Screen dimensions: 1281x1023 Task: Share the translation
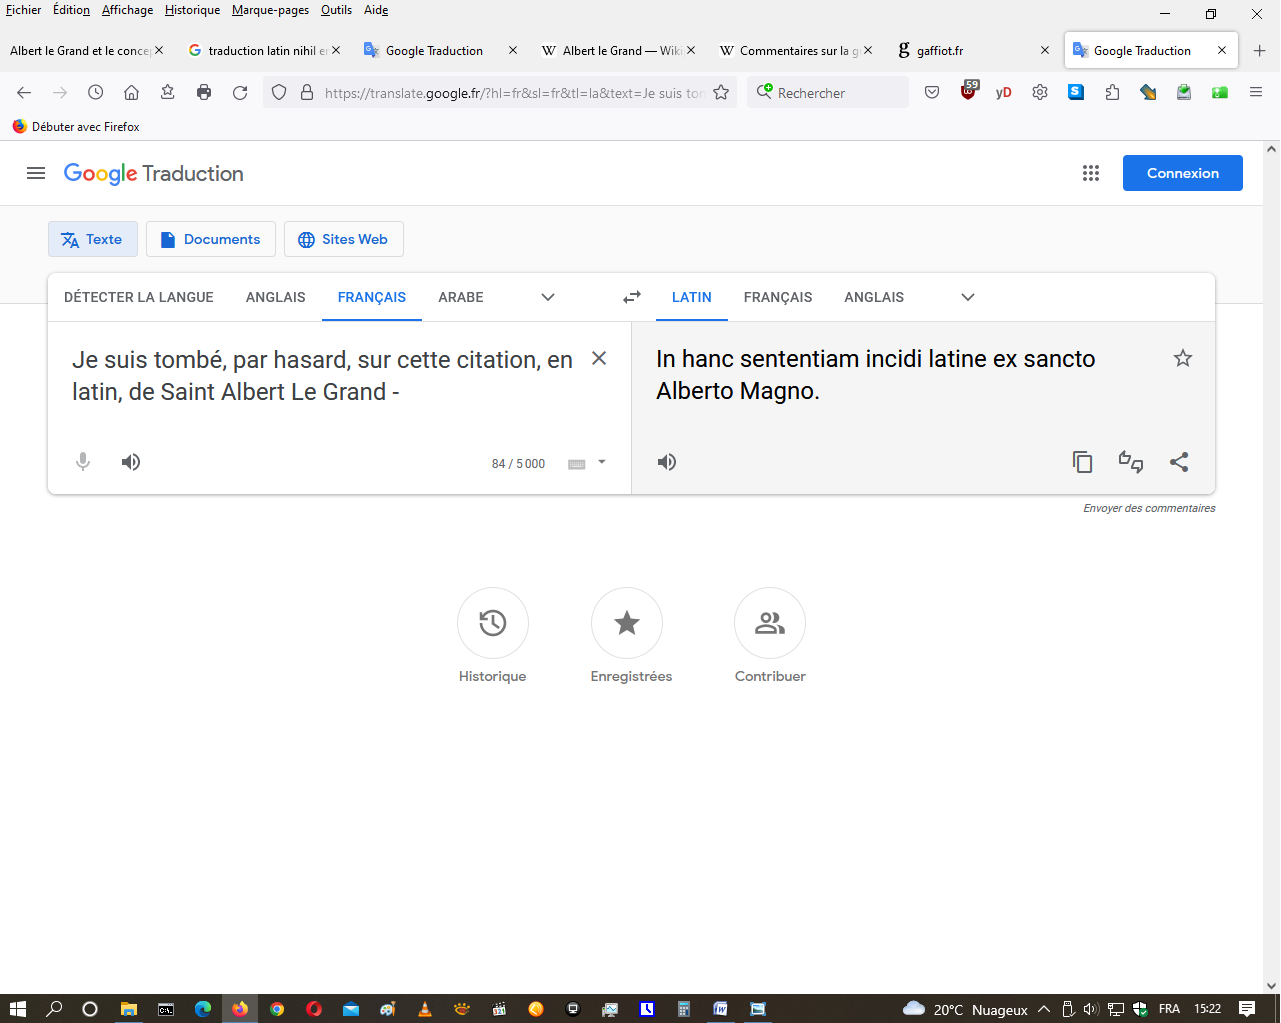tap(1179, 462)
